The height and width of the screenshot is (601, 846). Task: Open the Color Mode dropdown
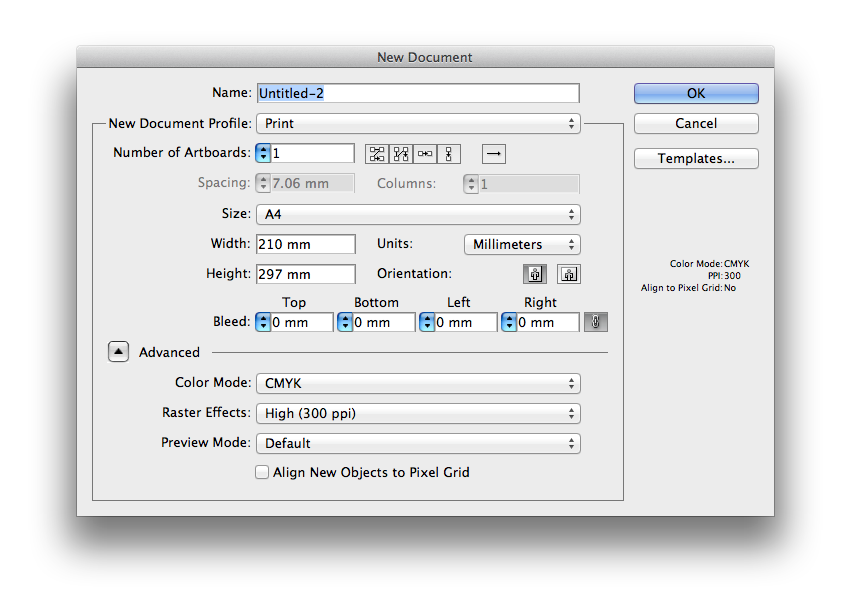pyautogui.click(x=418, y=383)
